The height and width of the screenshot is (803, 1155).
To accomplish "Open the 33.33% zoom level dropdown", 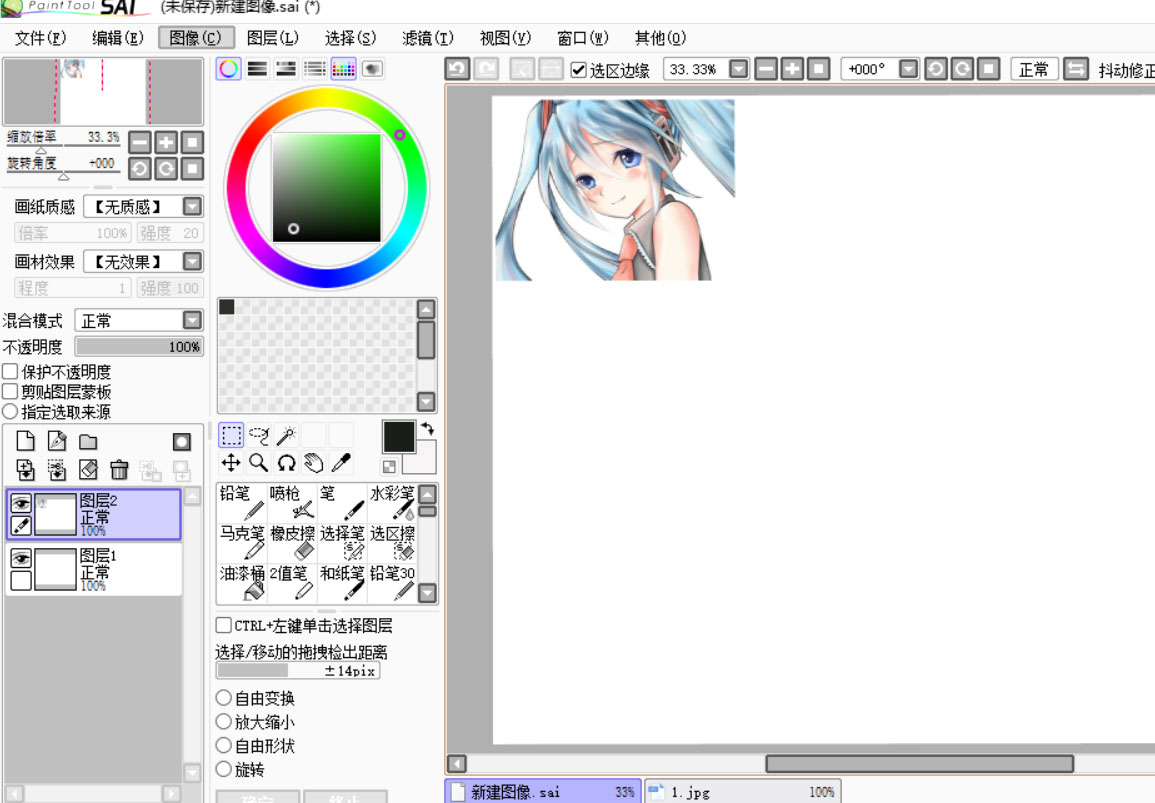I will (738, 69).
